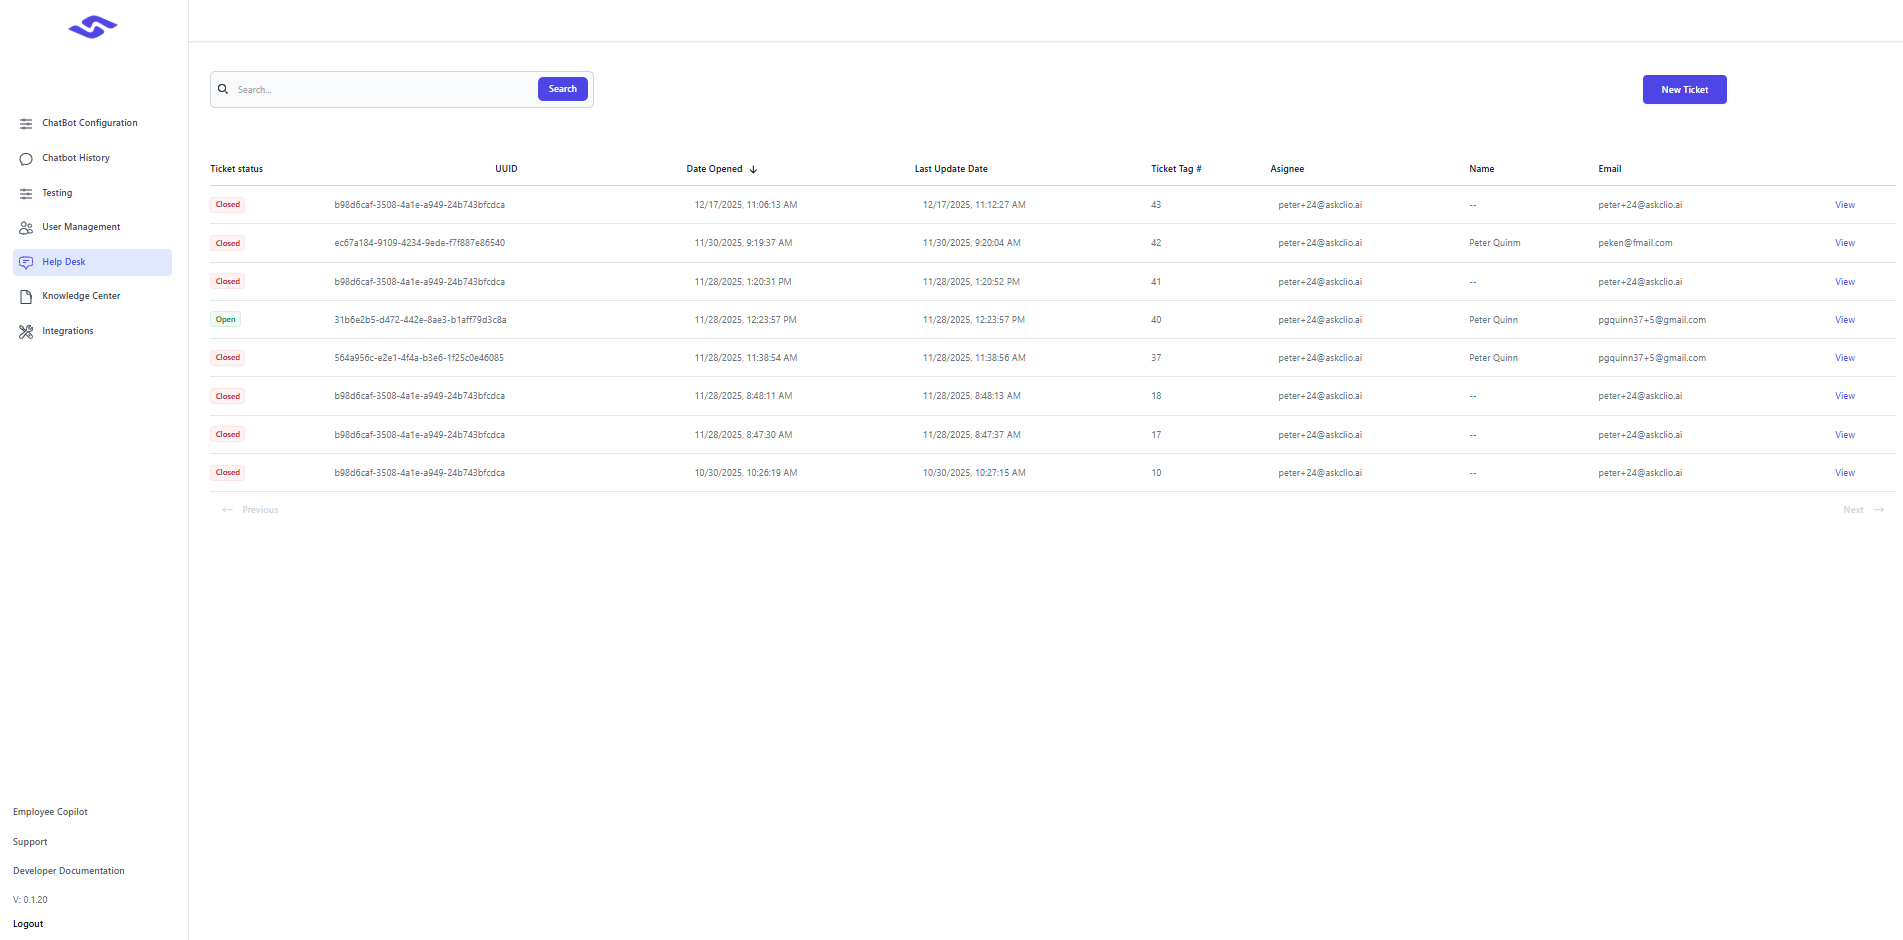Open the Developer Documentation link
Viewport: 1903px width, 940px height.
[69, 871]
